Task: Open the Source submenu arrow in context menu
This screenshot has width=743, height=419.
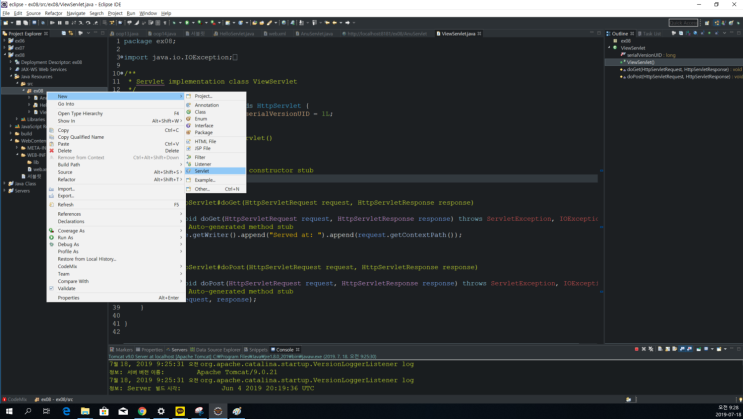Action: 181,172
